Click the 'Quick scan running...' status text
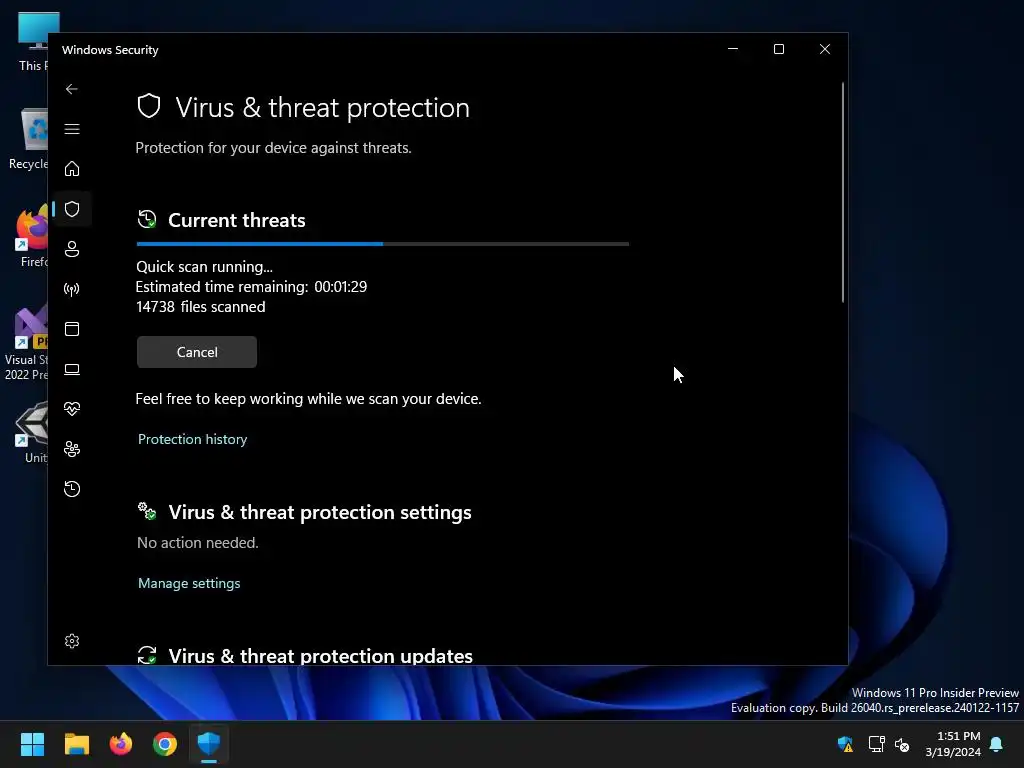 (204, 266)
